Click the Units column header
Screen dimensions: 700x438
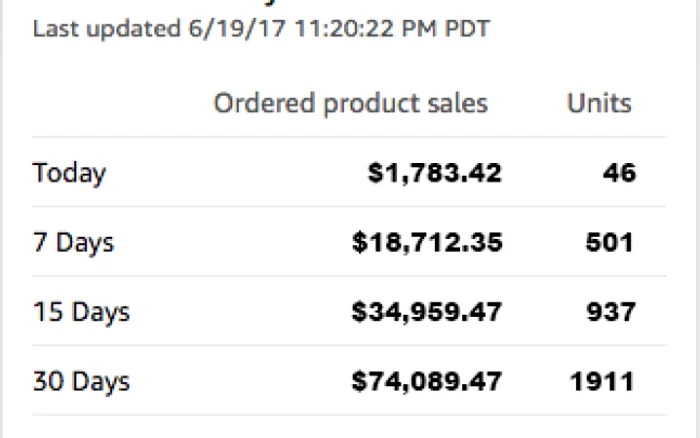pos(599,103)
